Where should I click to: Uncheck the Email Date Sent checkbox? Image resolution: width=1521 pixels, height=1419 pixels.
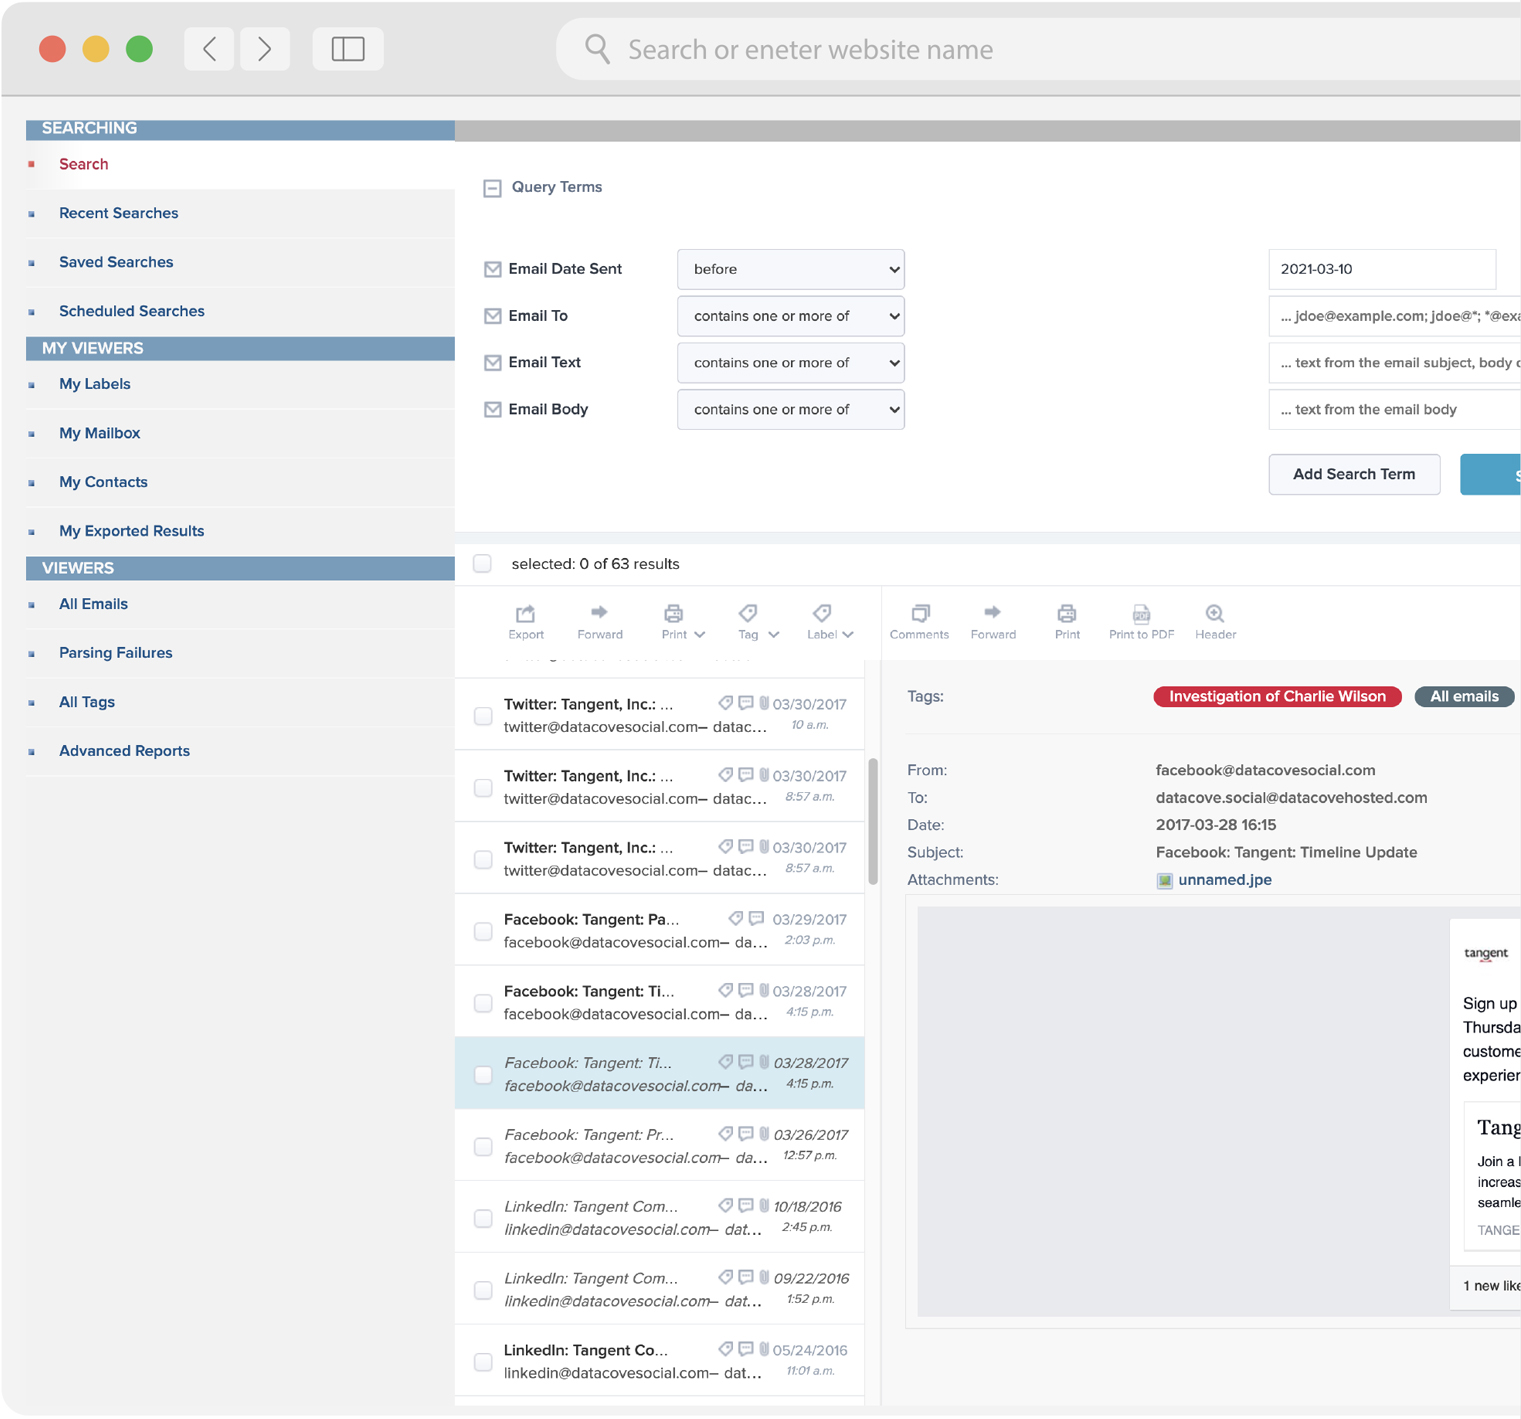[x=493, y=269]
